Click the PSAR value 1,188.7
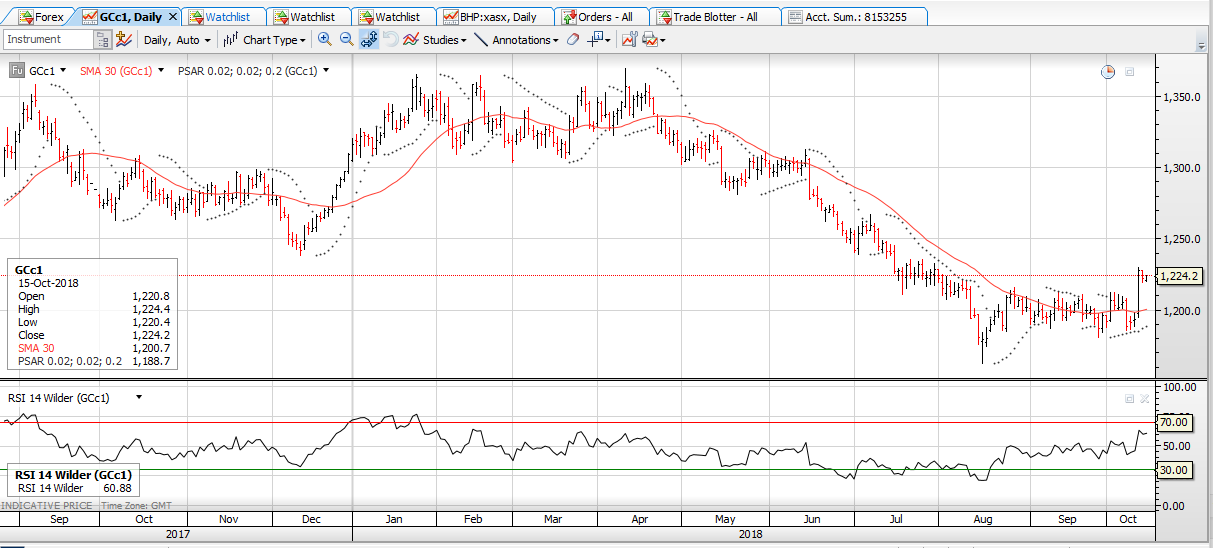 point(150,361)
